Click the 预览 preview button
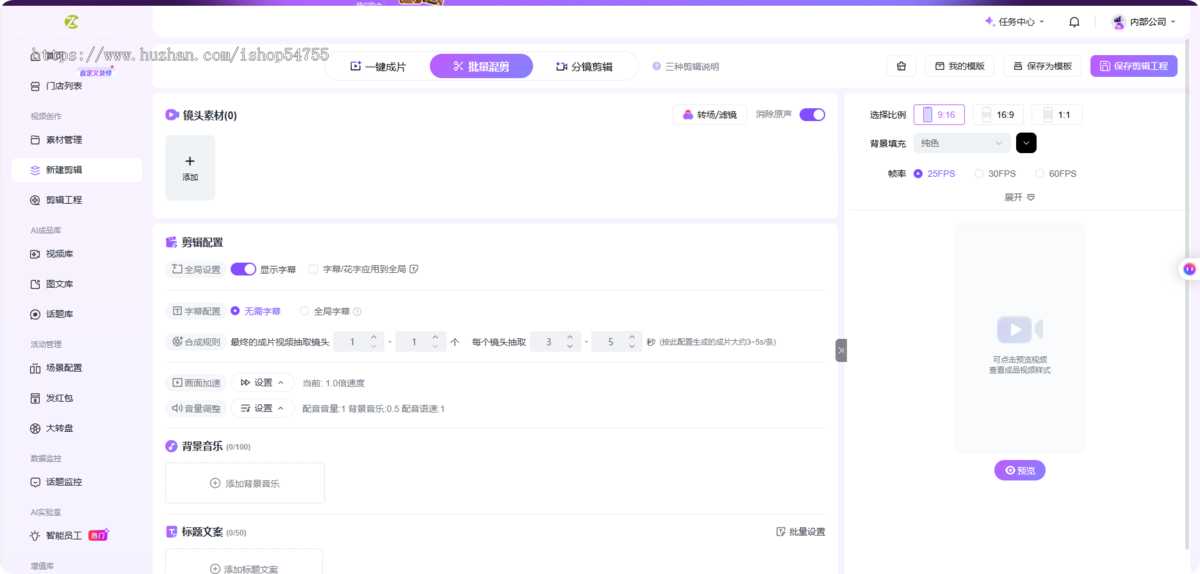The height and width of the screenshot is (574, 1200). click(x=1019, y=470)
